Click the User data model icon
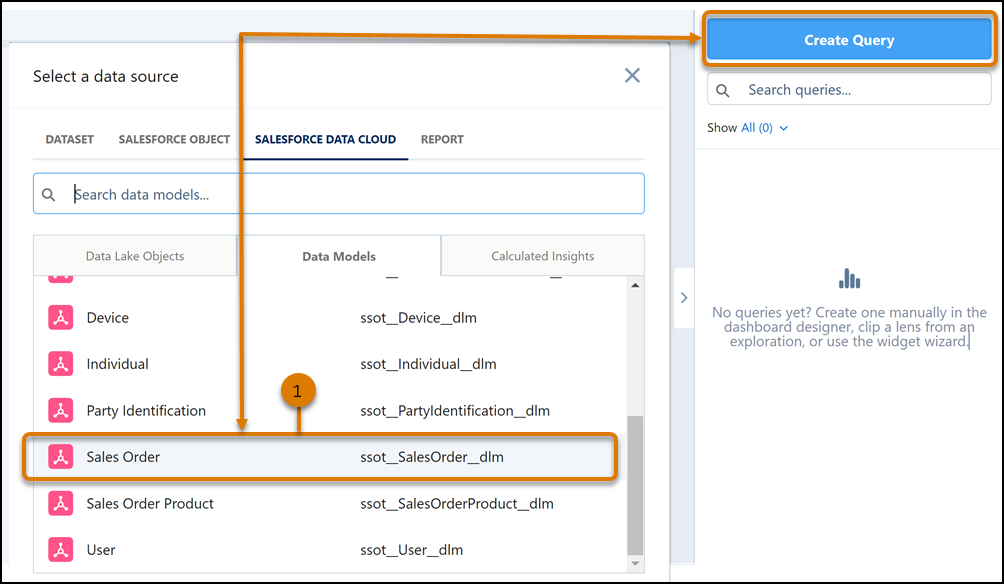The width and height of the screenshot is (1004, 584). click(x=61, y=549)
